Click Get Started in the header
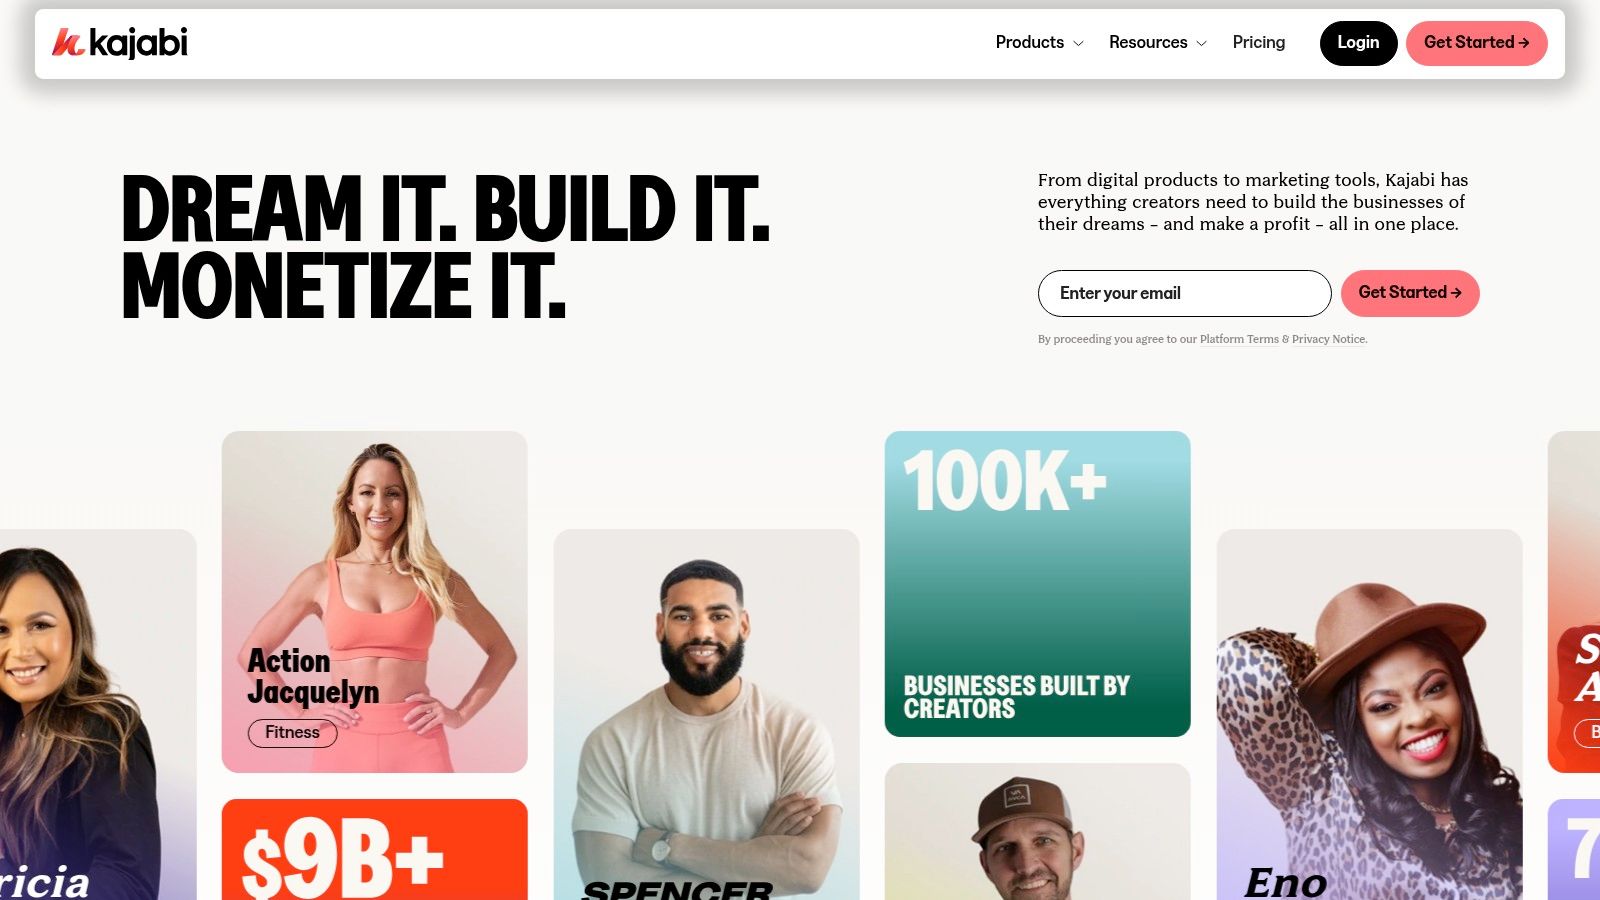The width and height of the screenshot is (1600, 900). pyautogui.click(x=1476, y=43)
